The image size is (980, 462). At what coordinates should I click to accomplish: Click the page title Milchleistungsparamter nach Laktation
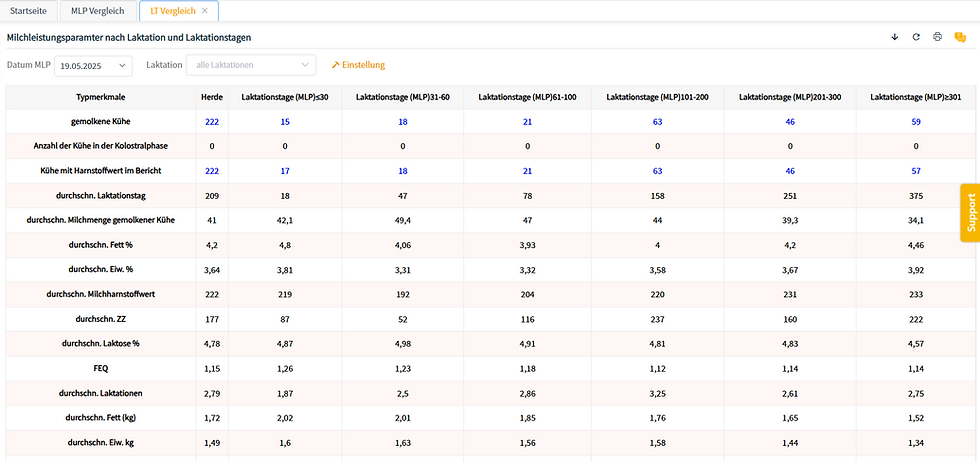129,38
